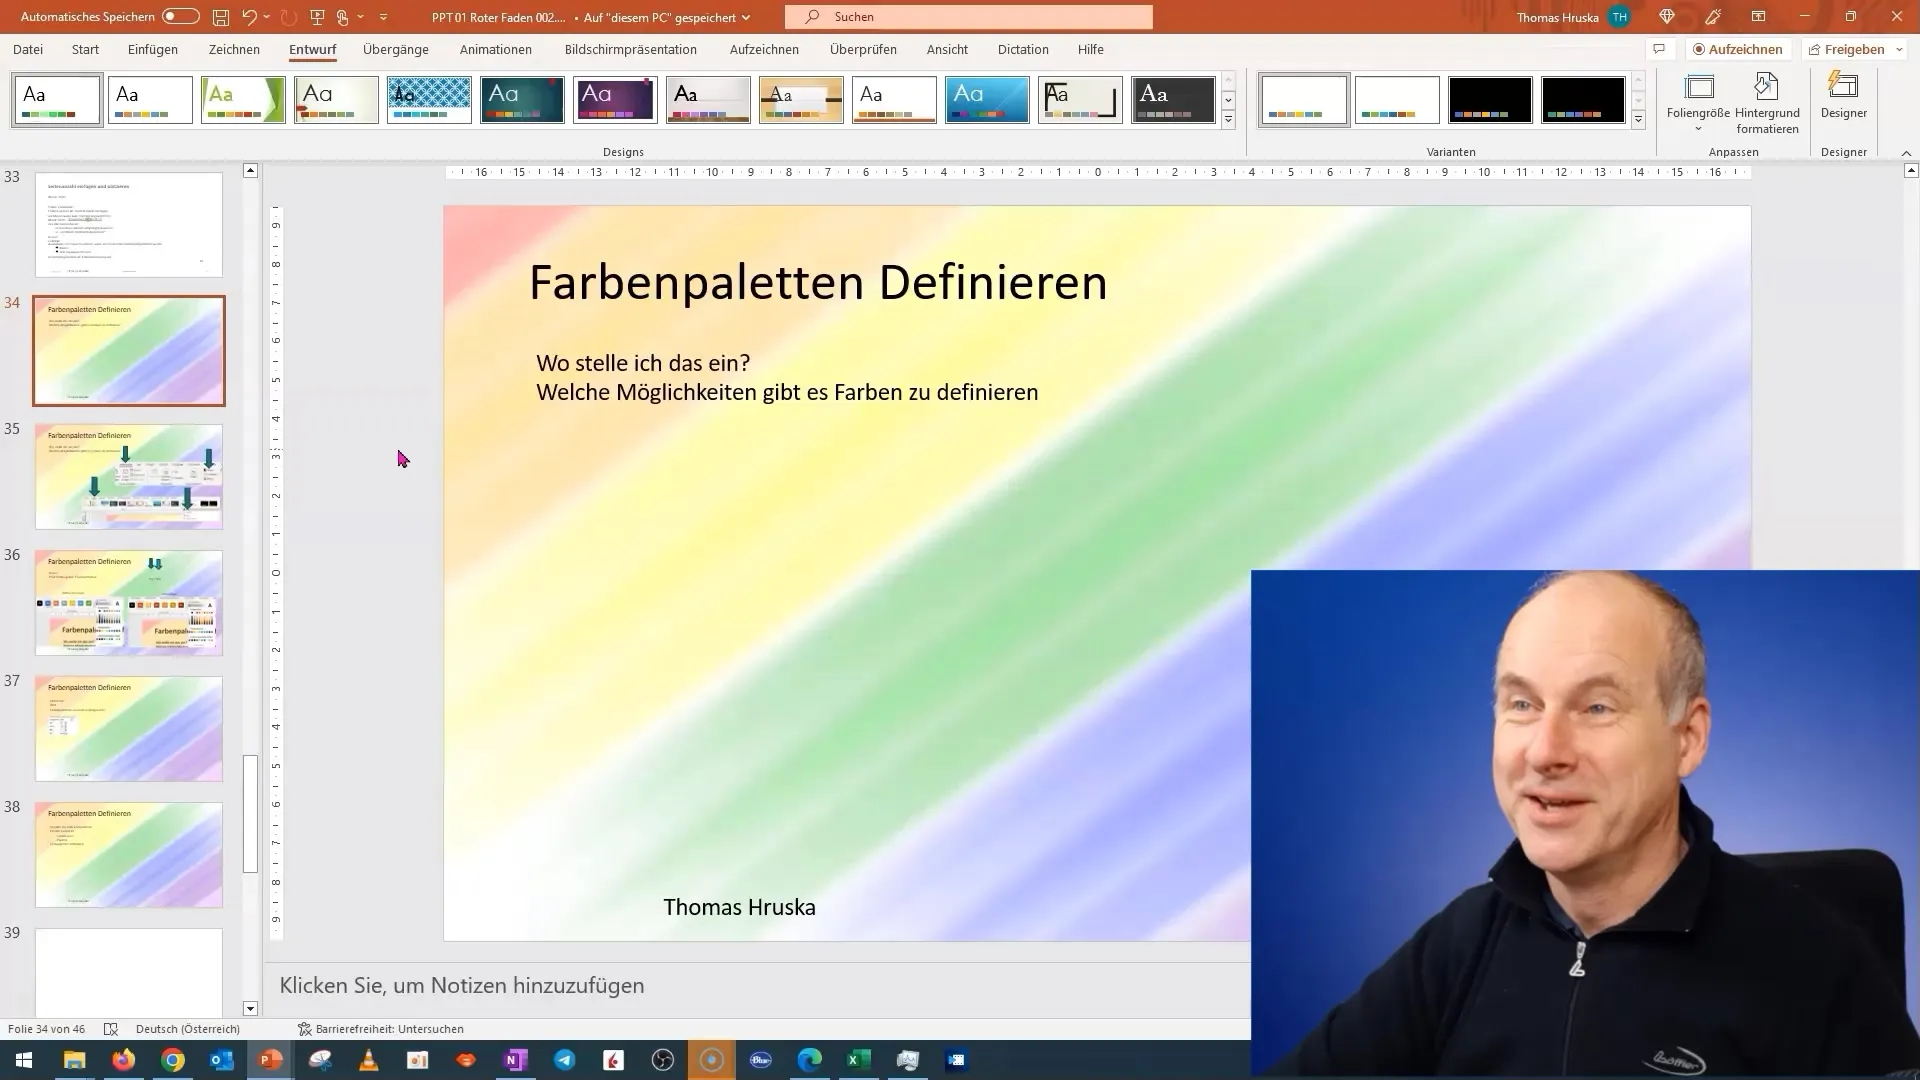The height and width of the screenshot is (1080, 1920).
Task: Click into the Suchen search field
Action: [x=968, y=17]
